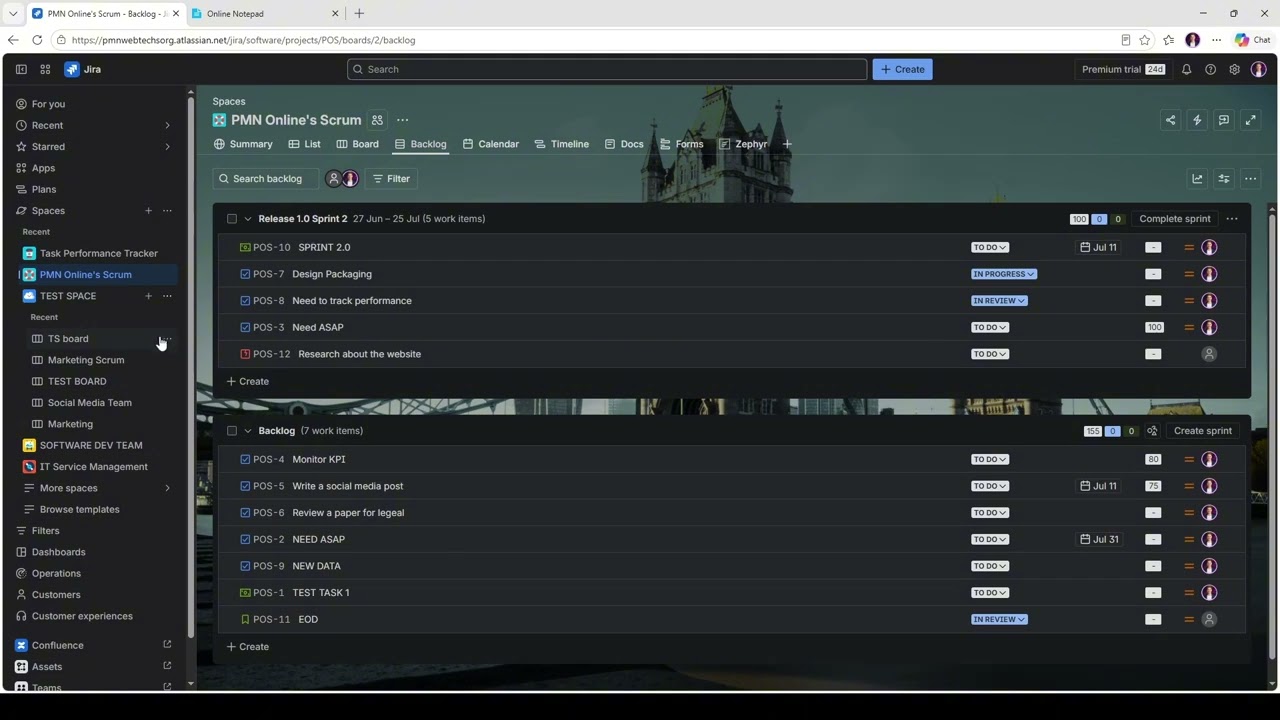Select all work items in the Backlog section

[232, 431]
